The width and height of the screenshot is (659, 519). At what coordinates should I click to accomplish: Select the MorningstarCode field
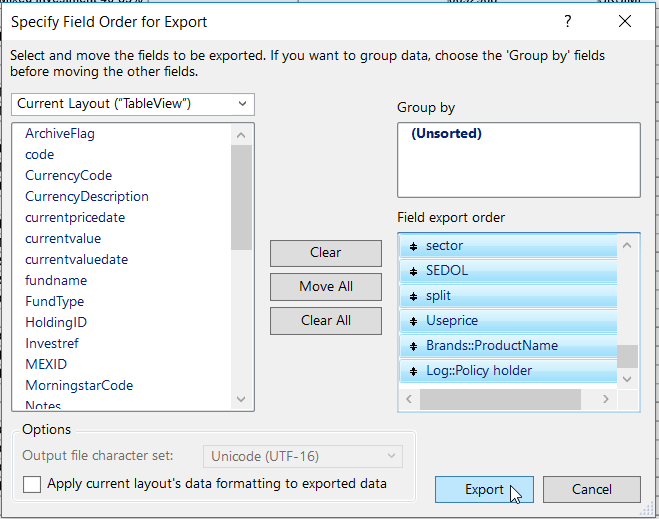(79, 385)
